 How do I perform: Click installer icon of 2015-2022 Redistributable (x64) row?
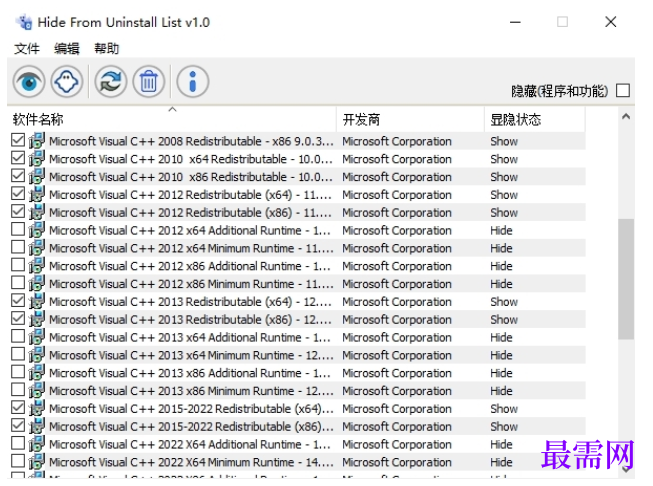click(x=37, y=409)
